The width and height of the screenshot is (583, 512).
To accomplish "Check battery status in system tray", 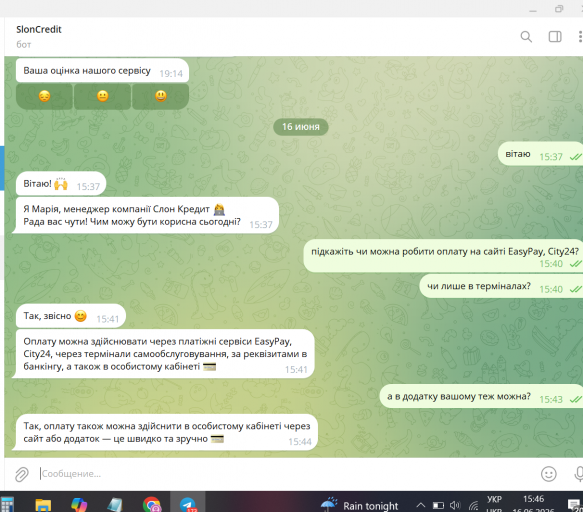I will pyautogui.click(x=438, y=505).
